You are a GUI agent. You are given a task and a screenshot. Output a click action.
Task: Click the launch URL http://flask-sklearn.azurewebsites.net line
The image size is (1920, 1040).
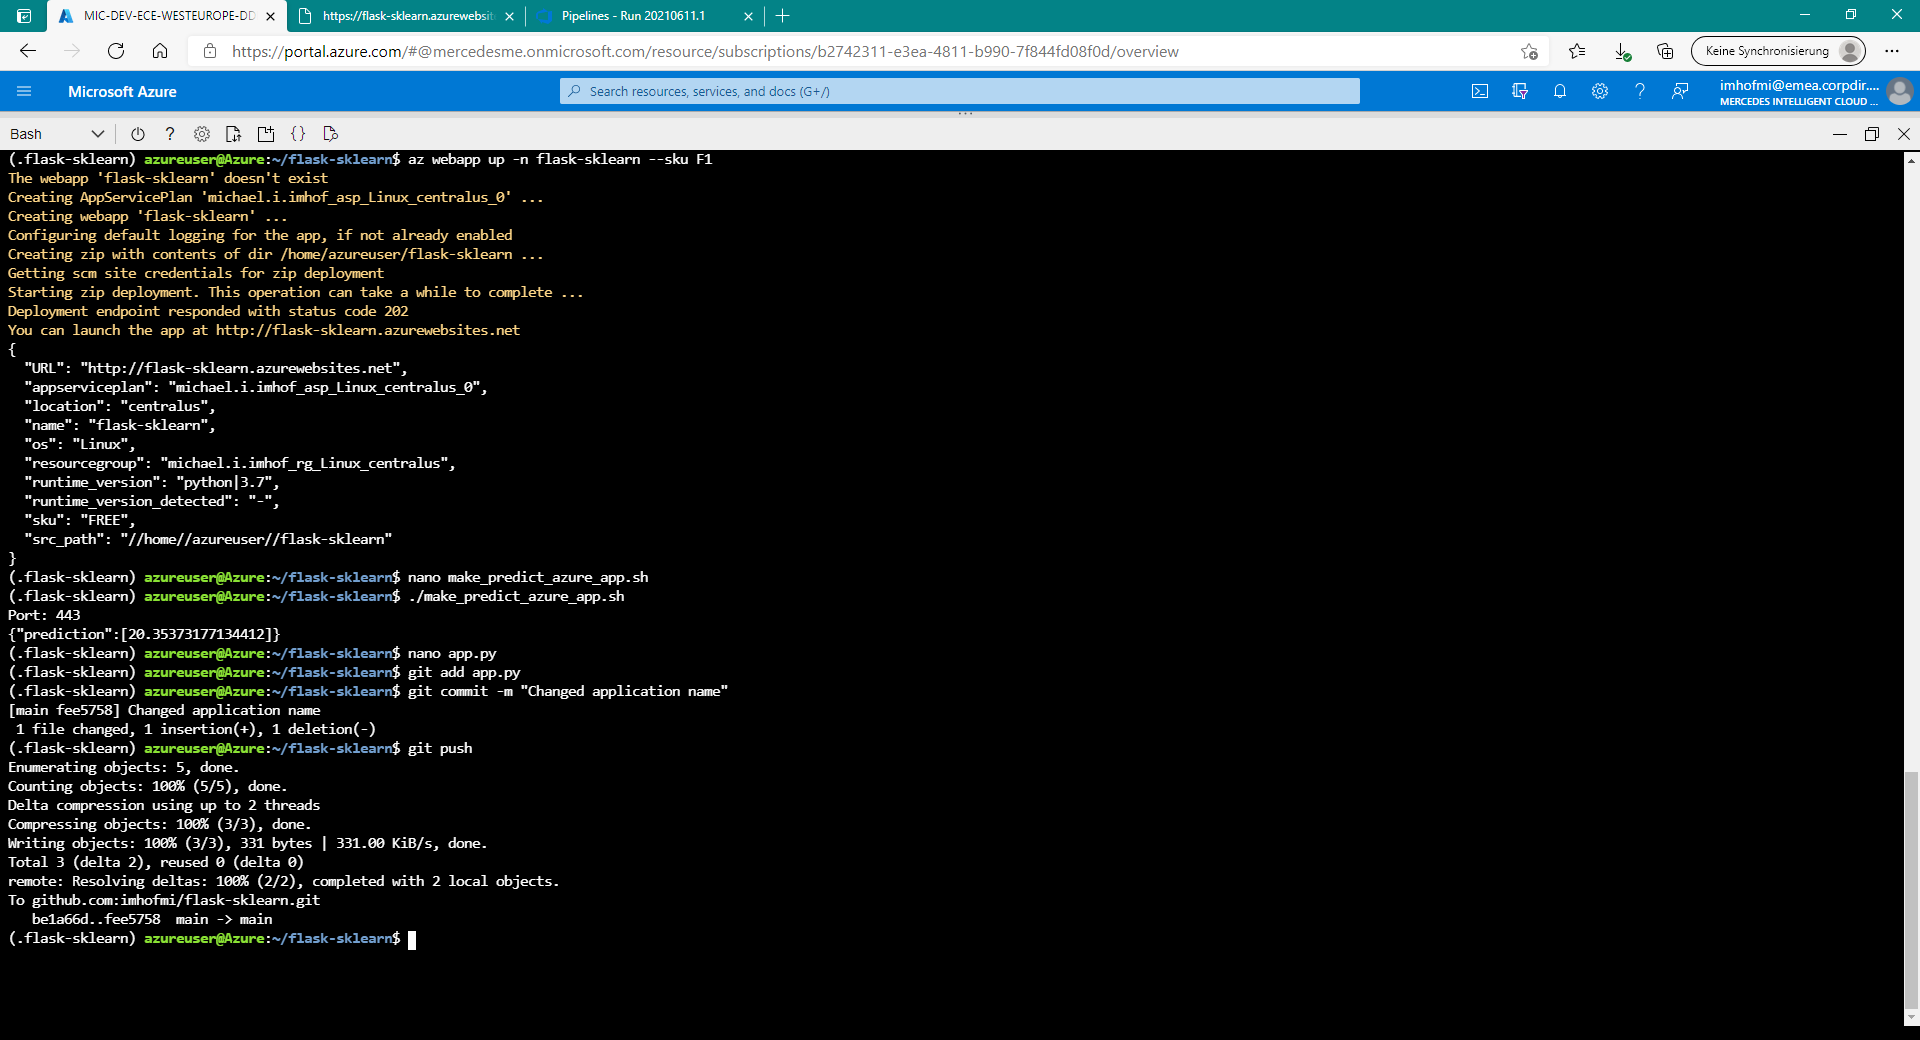[x=264, y=330]
